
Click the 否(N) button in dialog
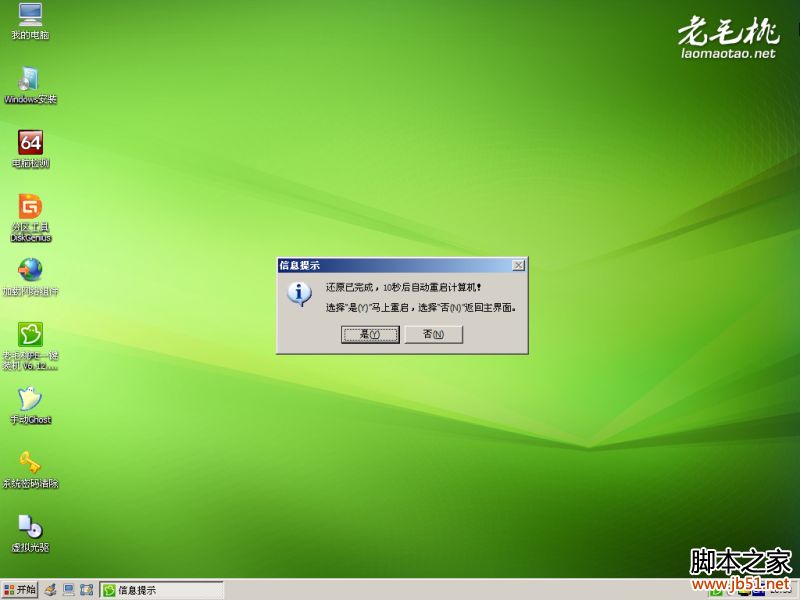[x=434, y=334]
